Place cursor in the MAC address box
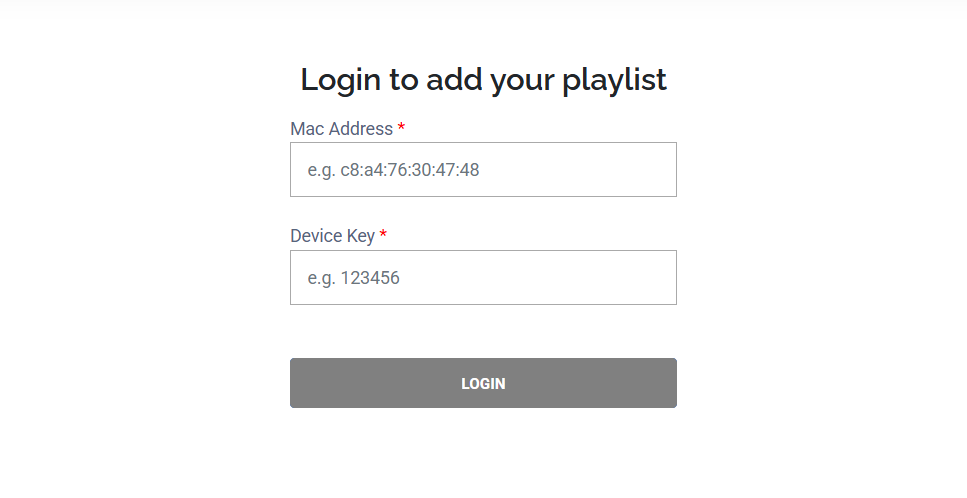967x498 pixels. point(483,170)
